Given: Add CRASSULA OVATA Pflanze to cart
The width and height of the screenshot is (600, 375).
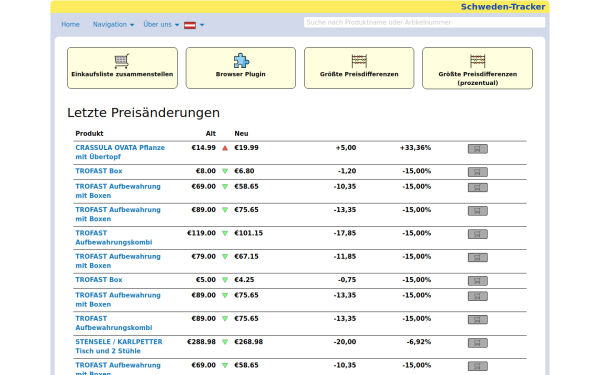Looking at the screenshot, I should click(x=478, y=149).
